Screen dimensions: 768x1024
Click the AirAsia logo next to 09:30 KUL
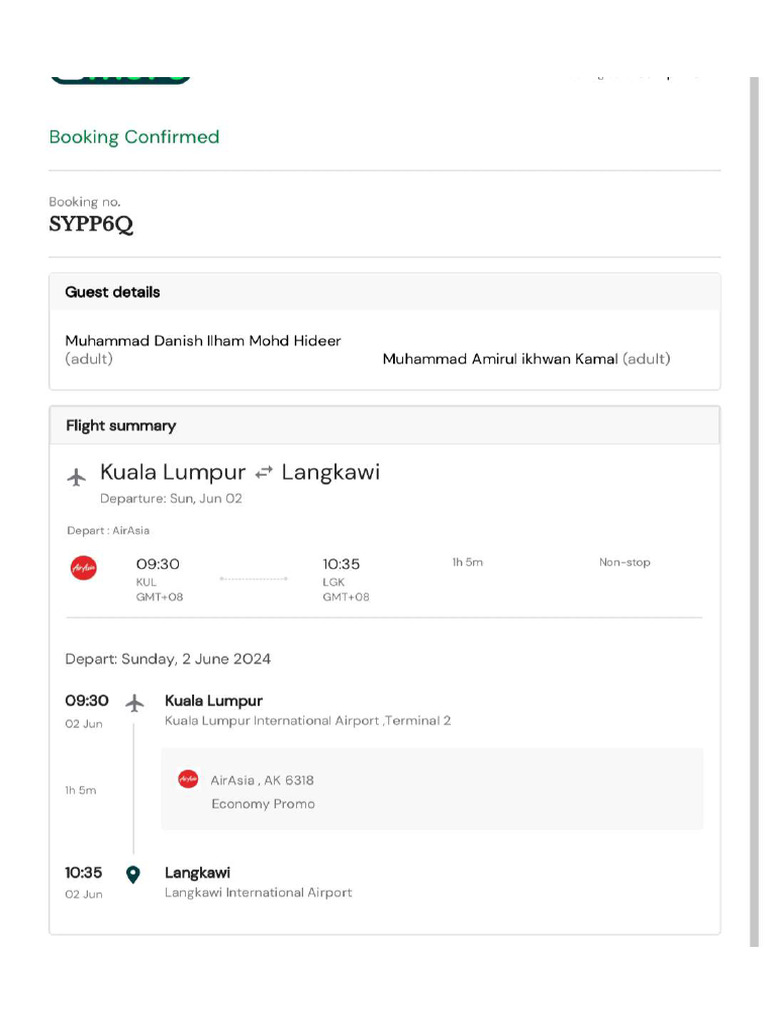(x=84, y=569)
